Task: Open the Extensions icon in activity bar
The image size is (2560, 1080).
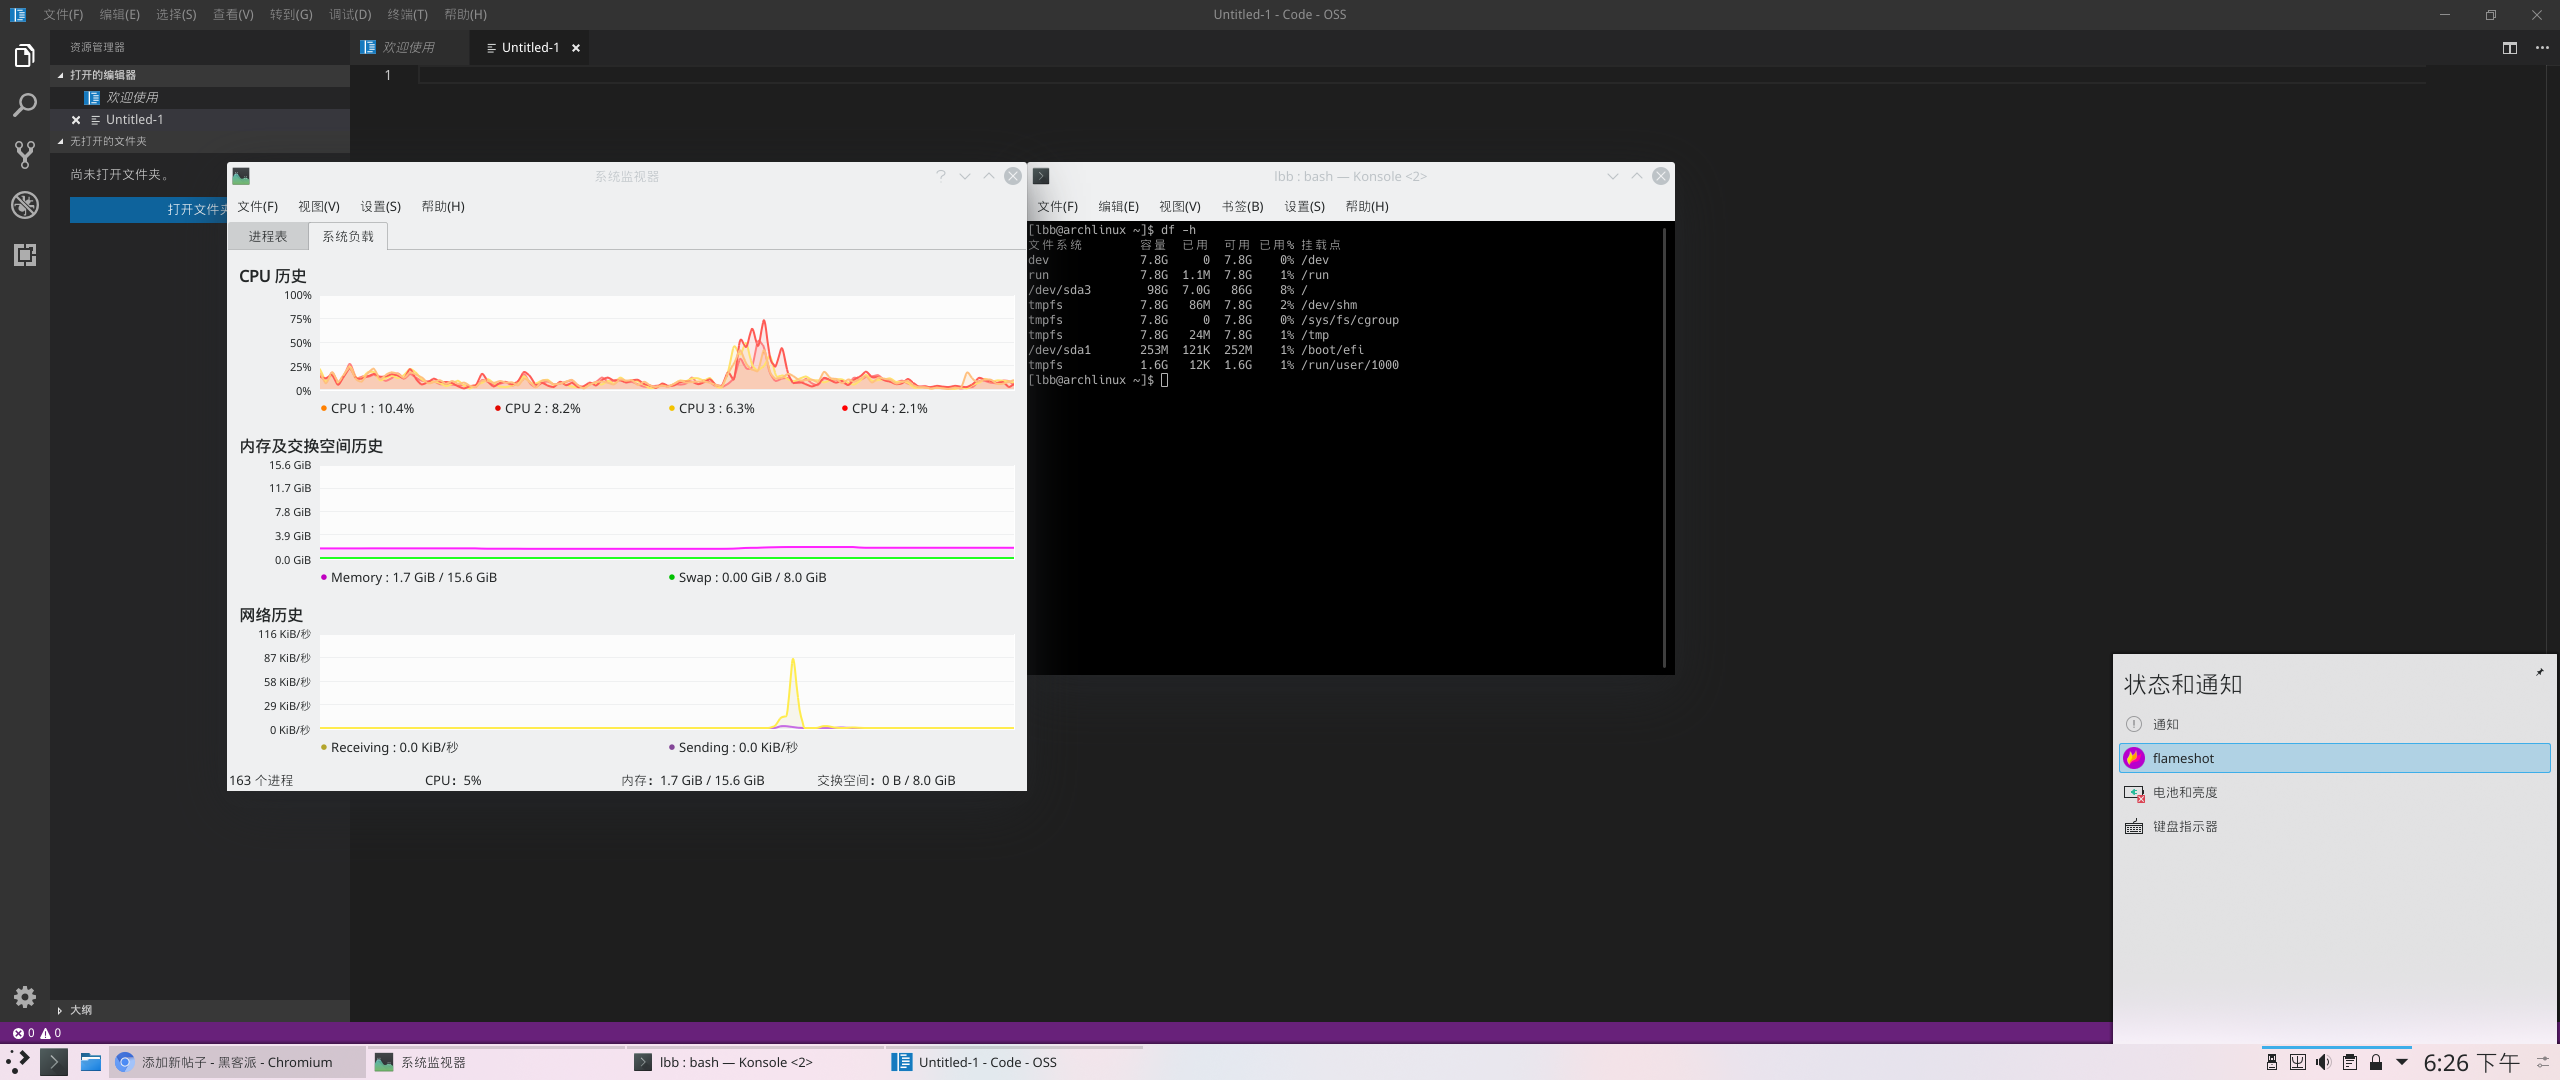Action: (25, 255)
